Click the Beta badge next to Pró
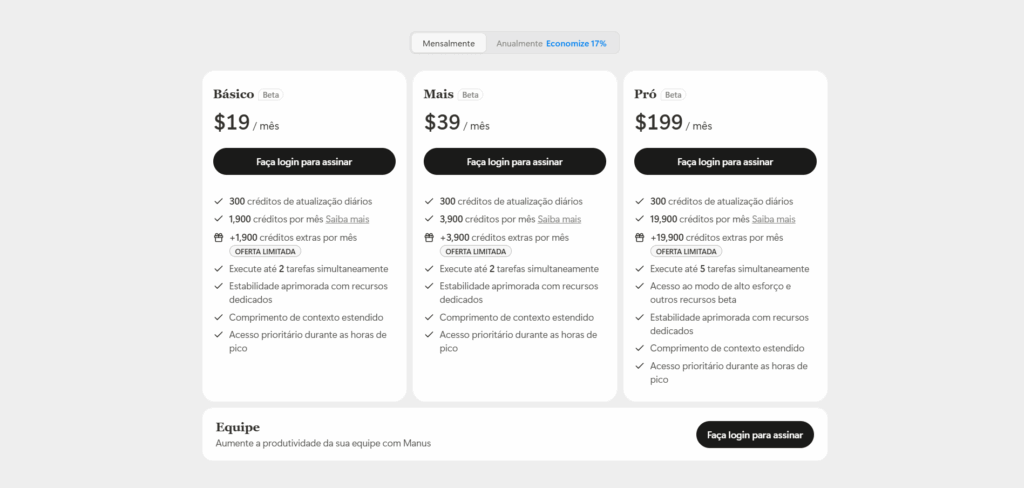This screenshot has width=1024, height=488. coord(673,95)
